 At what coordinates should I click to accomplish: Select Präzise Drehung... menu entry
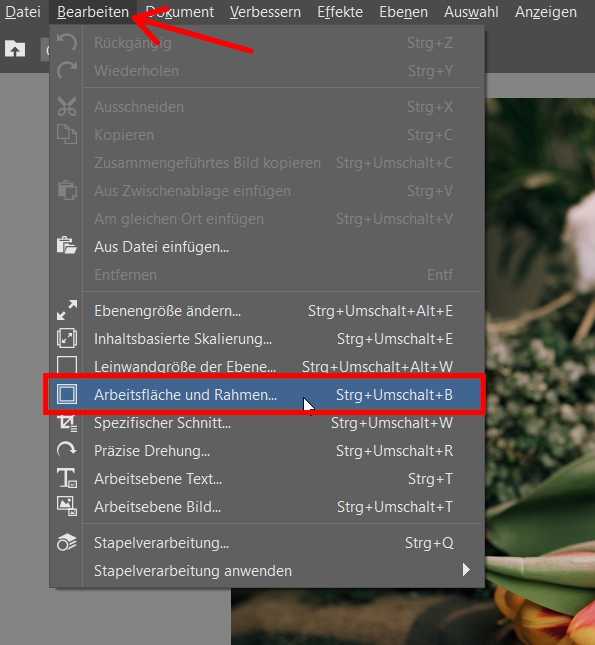pyautogui.click(x=267, y=450)
